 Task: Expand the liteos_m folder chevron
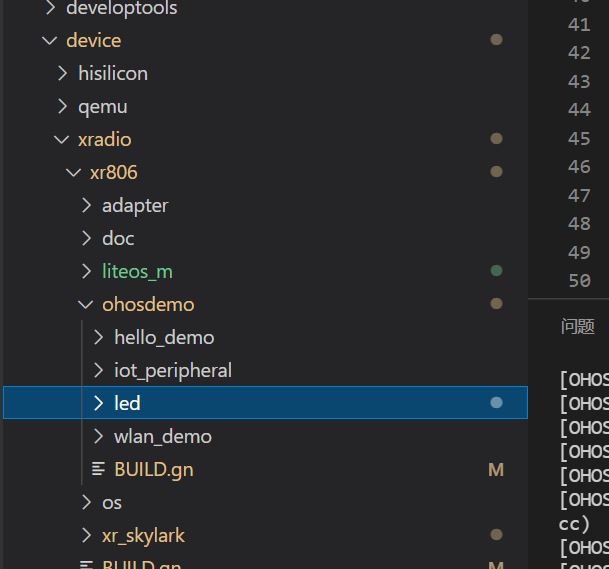86,271
